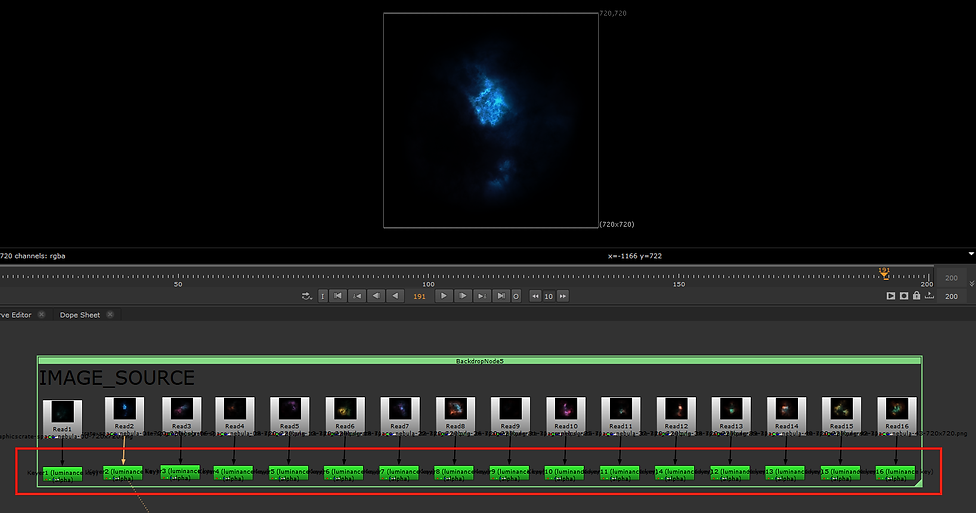Image resolution: width=976 pixels, height=513 pixels.
Task: Click the current frame field showing 191
Action: coord(420,296)
